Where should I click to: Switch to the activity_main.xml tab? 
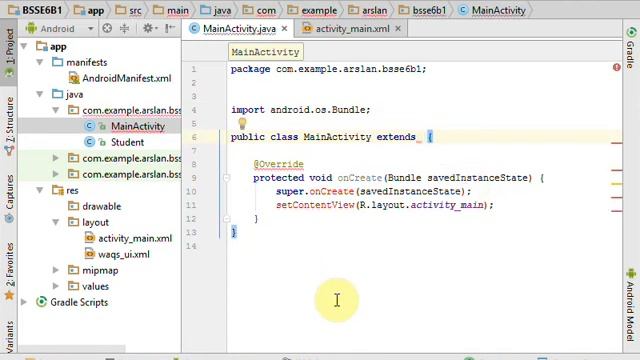[352, 29]
